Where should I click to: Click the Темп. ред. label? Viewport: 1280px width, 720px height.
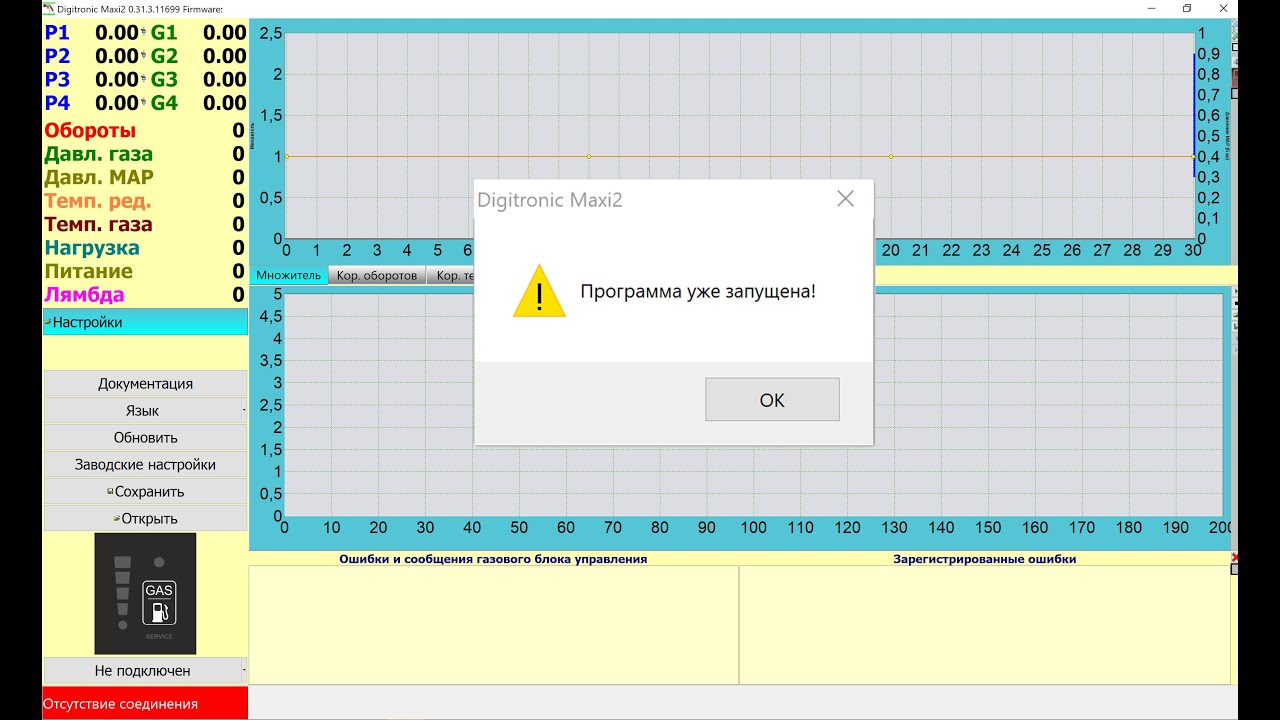coord(98,201)
